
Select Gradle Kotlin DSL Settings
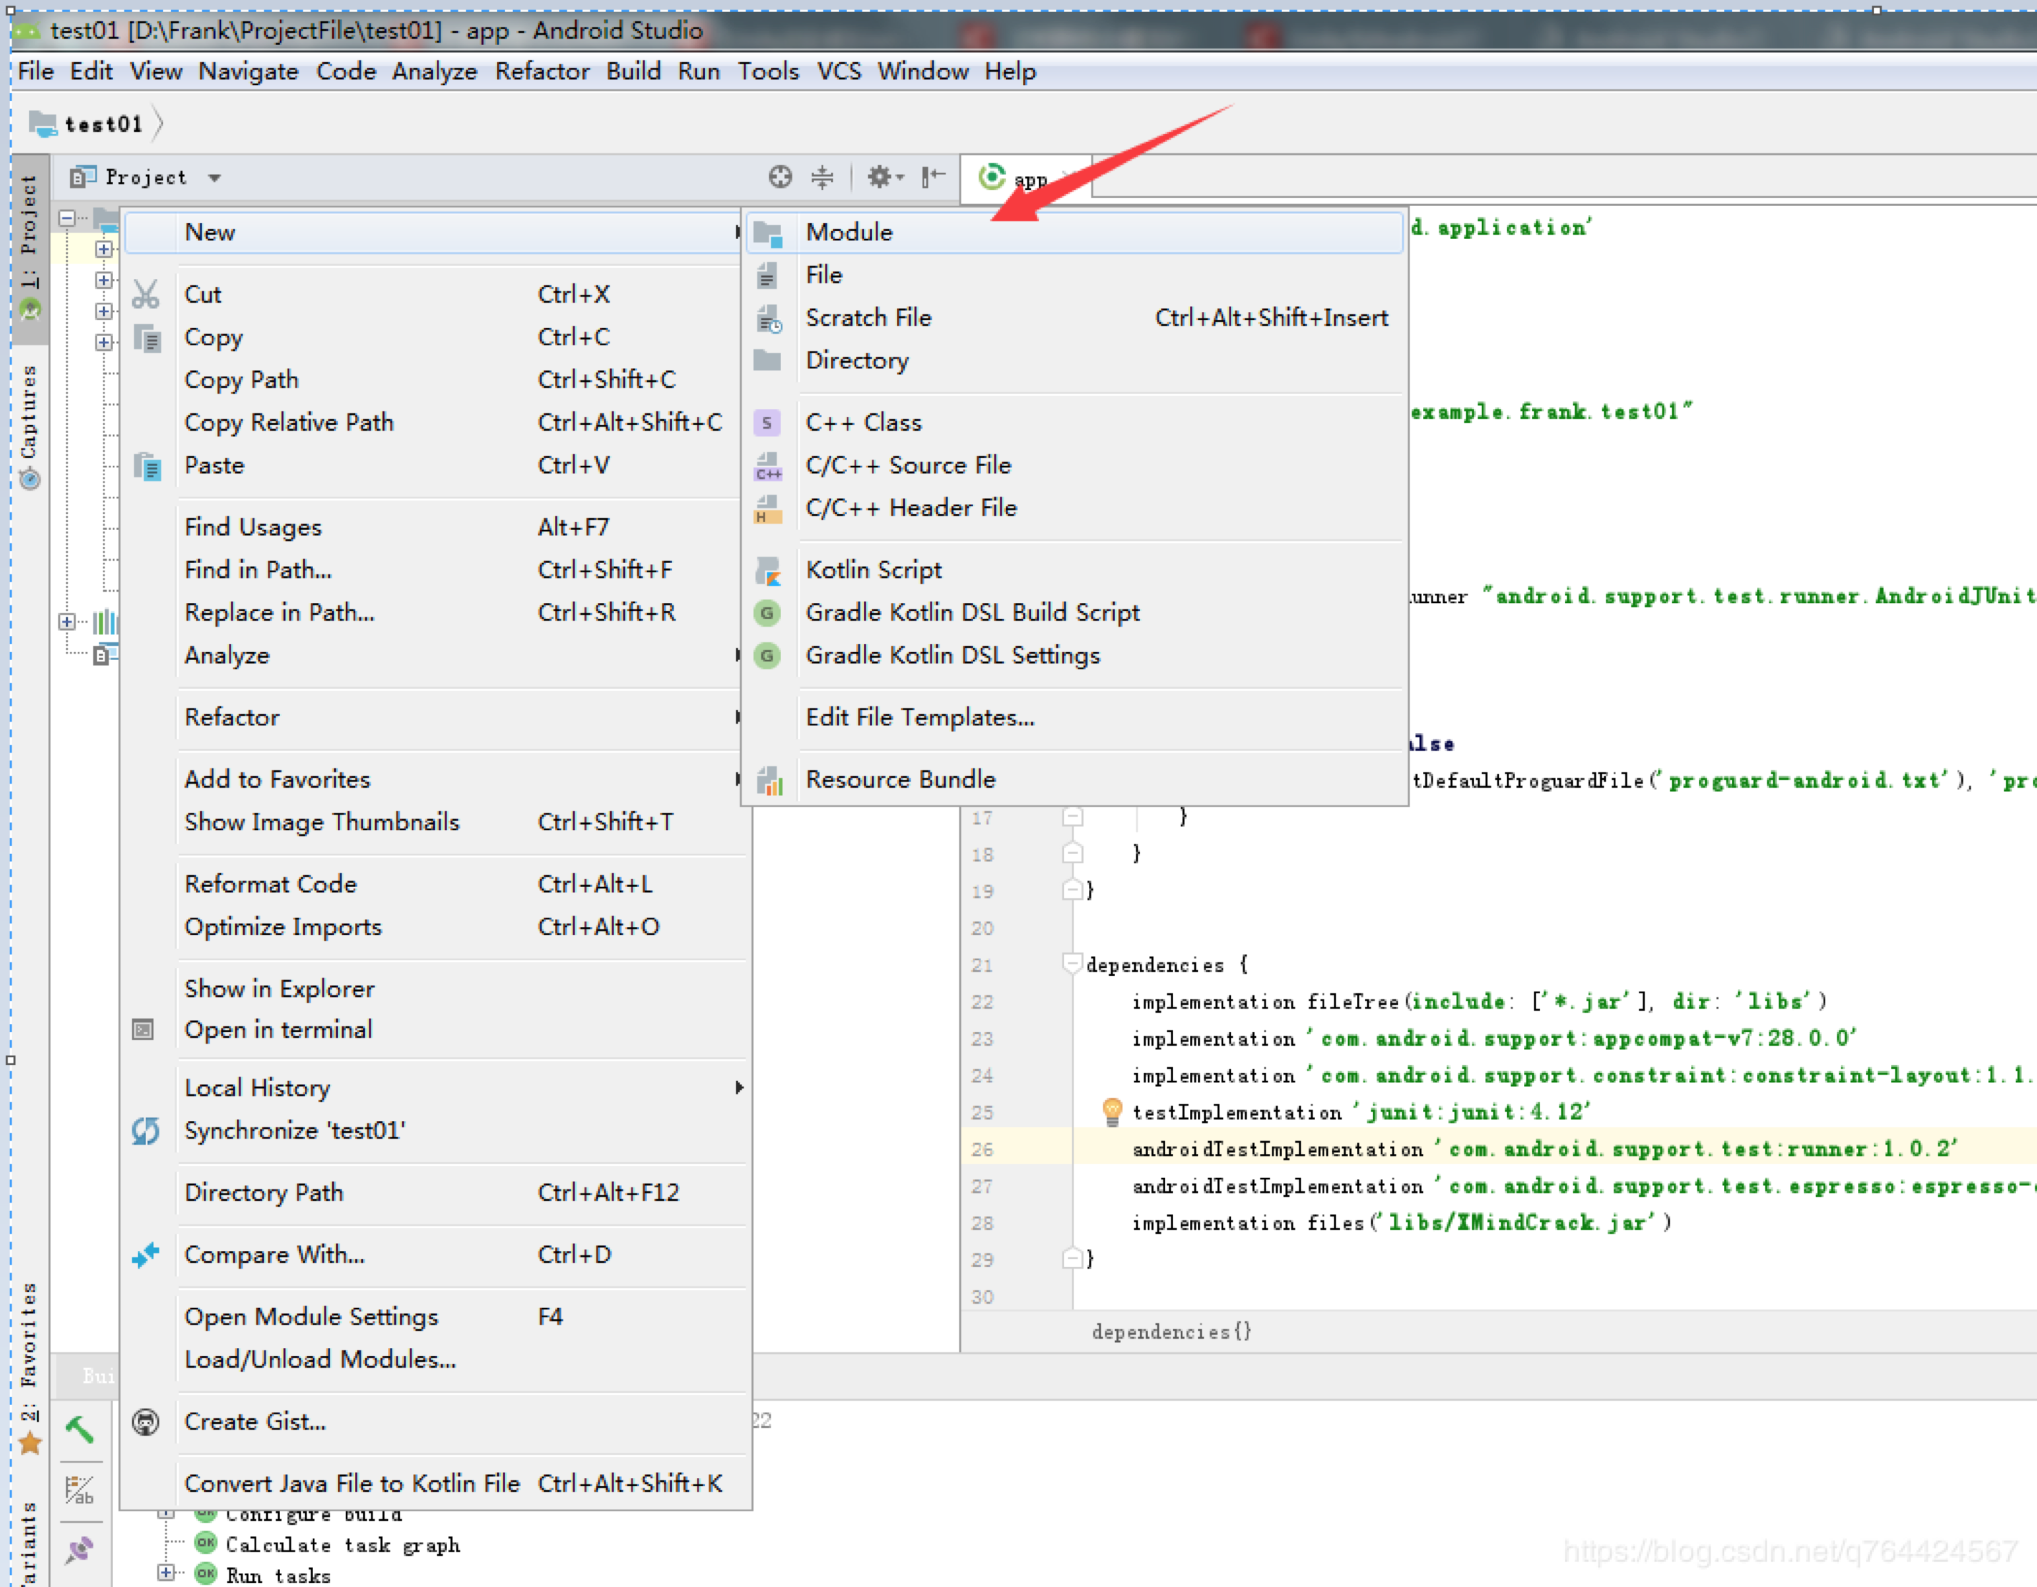tap(1074, 656)
